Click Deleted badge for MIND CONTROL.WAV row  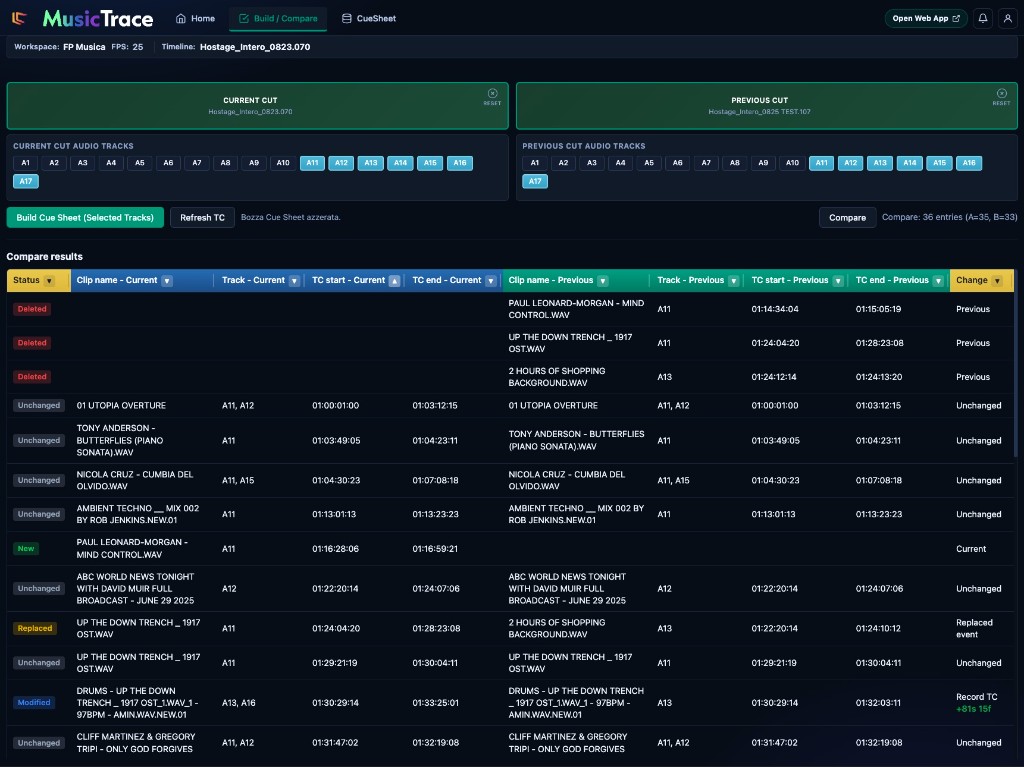[x=32, y=309]
